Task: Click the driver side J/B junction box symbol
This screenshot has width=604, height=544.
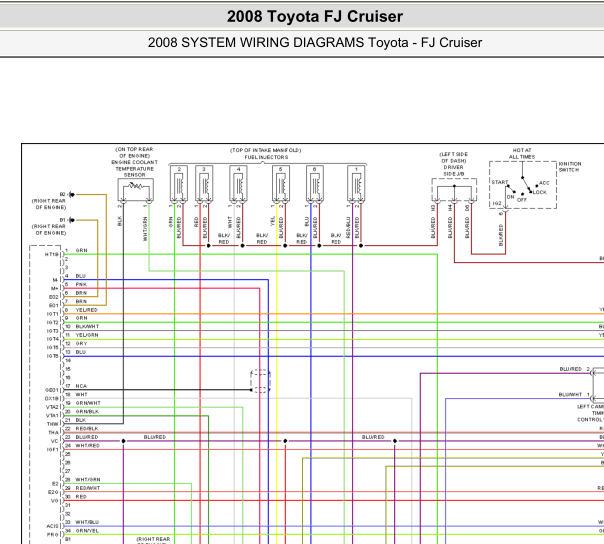Action: tap(454, 190)
